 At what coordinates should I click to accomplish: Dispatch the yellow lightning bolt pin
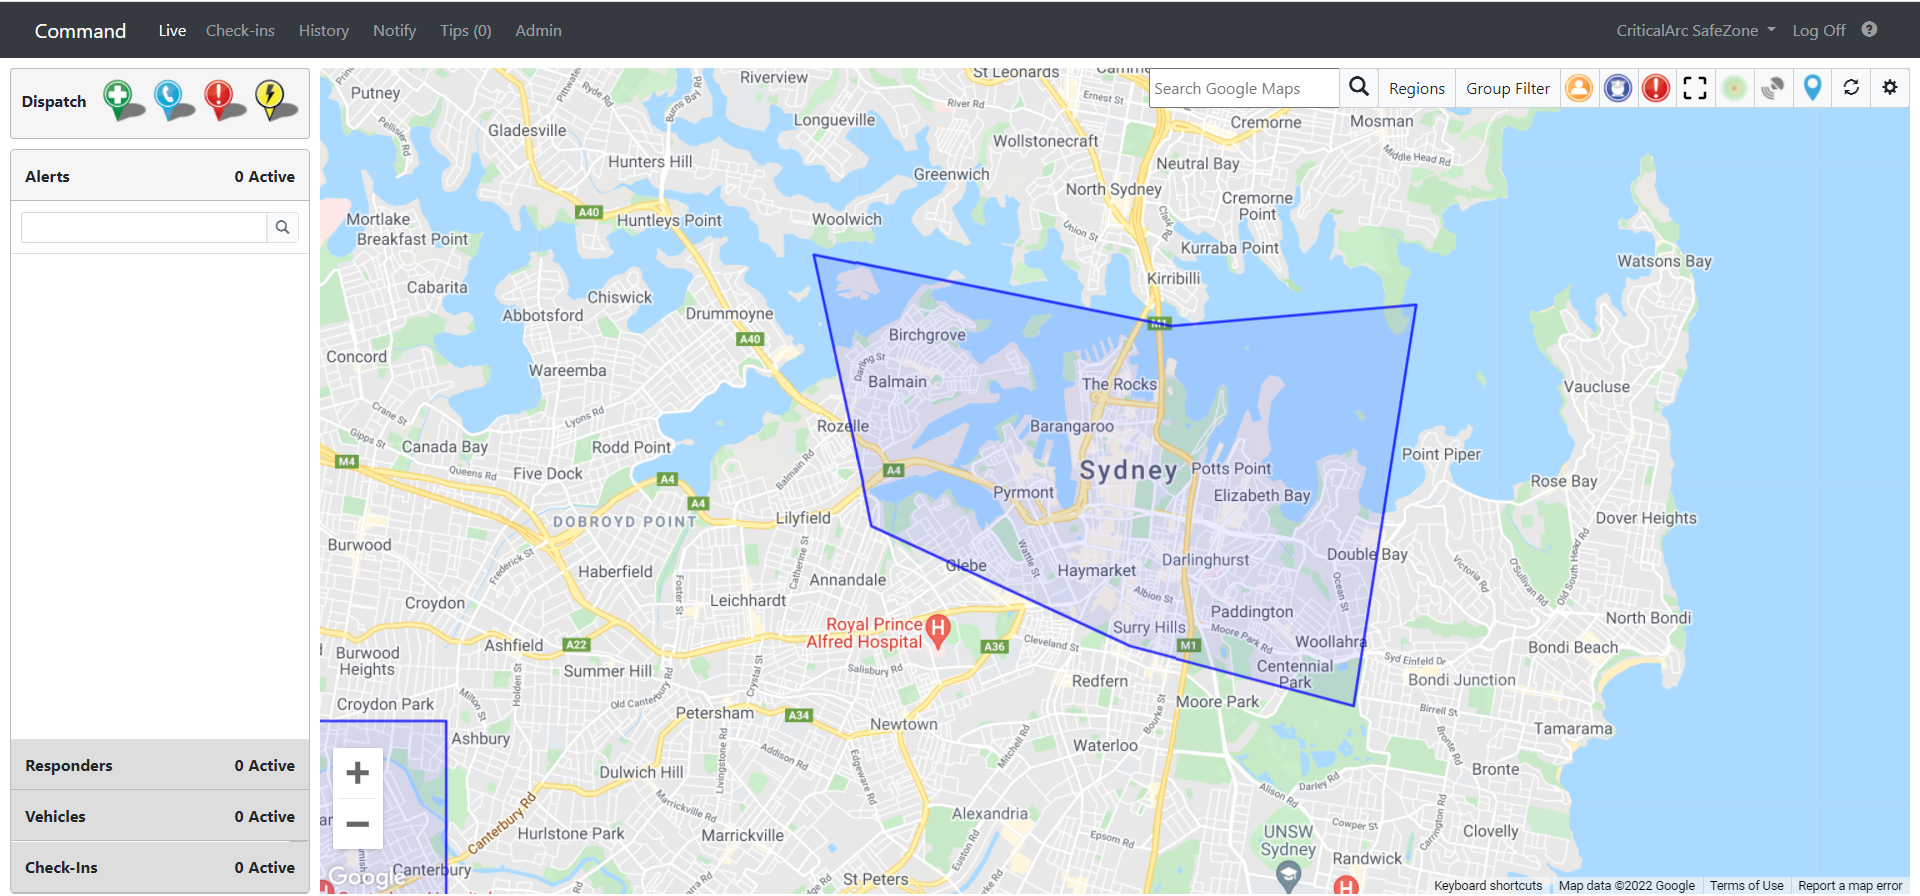tap(273, 100)
